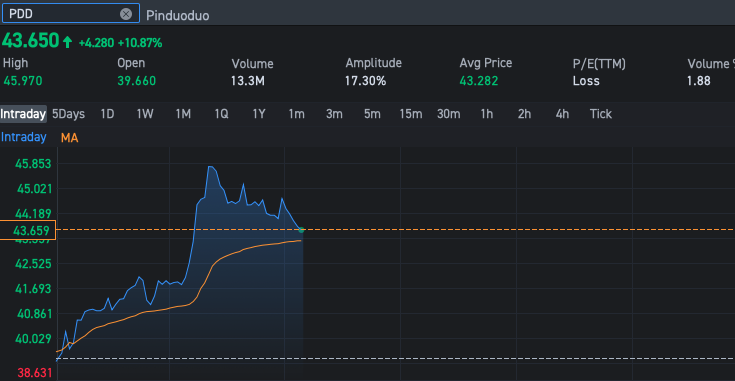735x381 pixels.
Task: Click the Avg Price value 43.282
Action: point(479,81)
